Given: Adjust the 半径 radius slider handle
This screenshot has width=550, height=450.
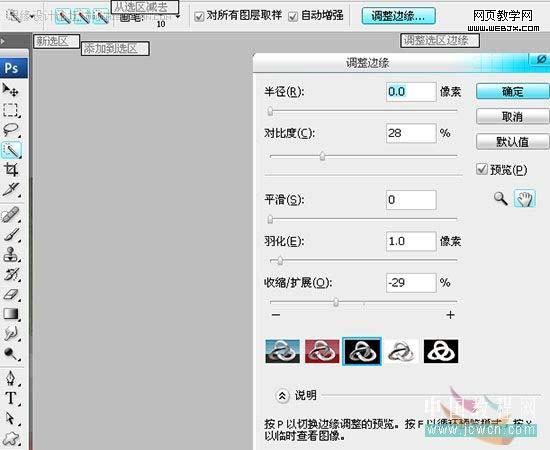Looking at the screenshot, I should point(270,111).
